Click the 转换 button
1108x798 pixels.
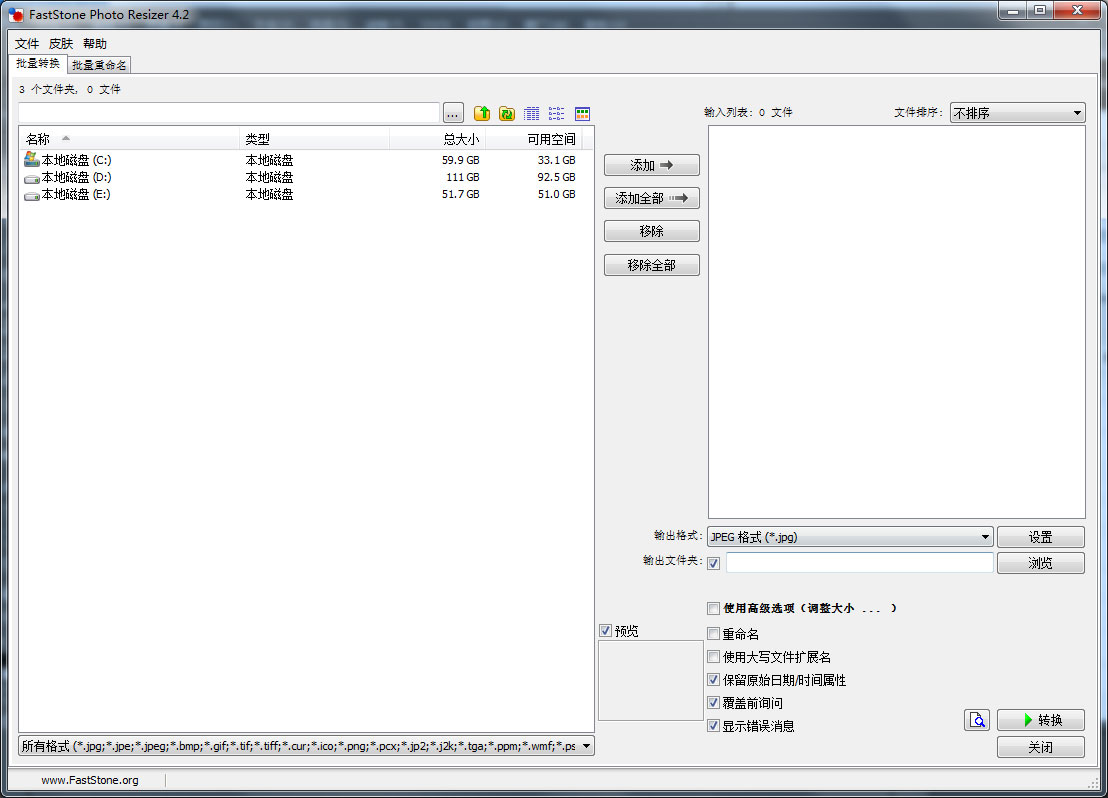click(x=1040, y=720)
